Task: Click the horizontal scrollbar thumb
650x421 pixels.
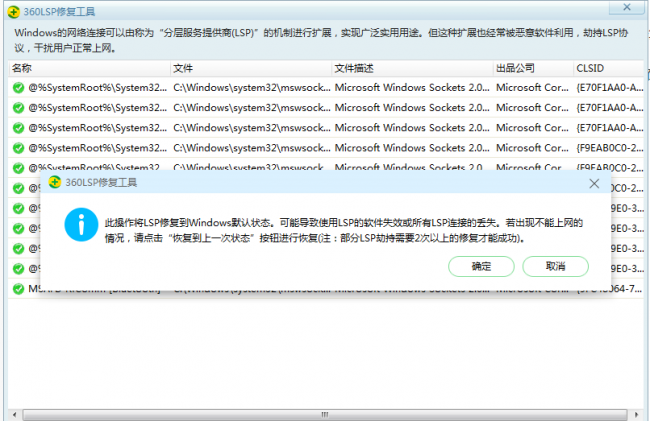Action: coord(325,414)
